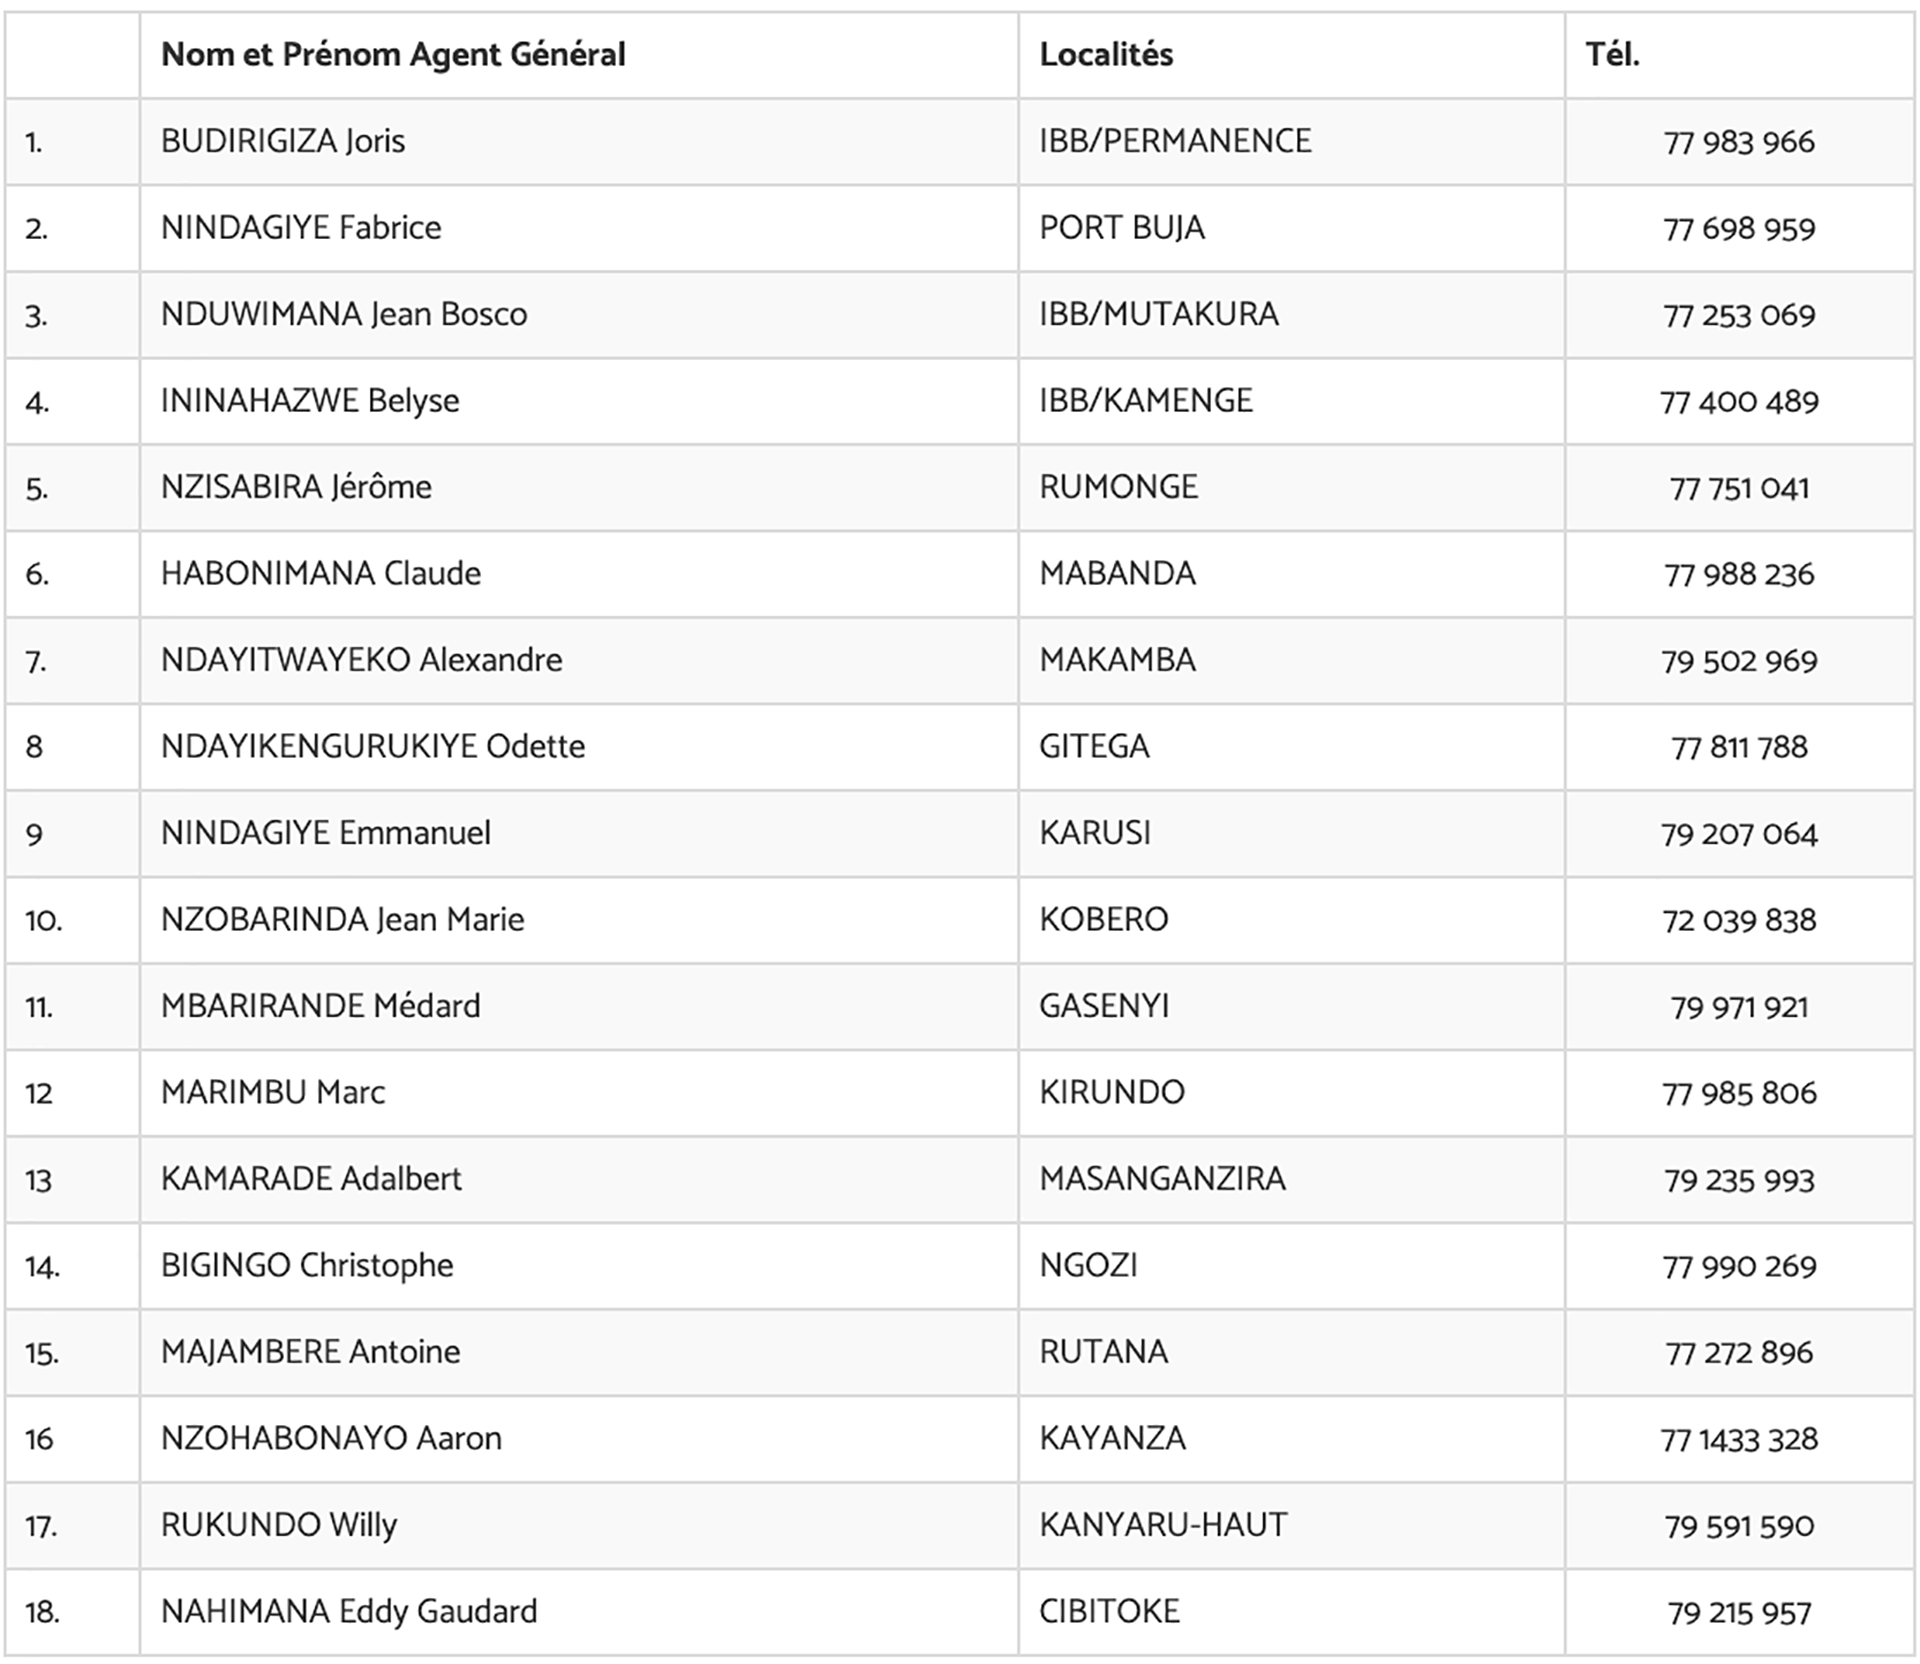The width and height of the screenshot is (1920, 1664).
Task: Select the KANYARU-HAUT locality cell
Action: click(1163, 1525)
